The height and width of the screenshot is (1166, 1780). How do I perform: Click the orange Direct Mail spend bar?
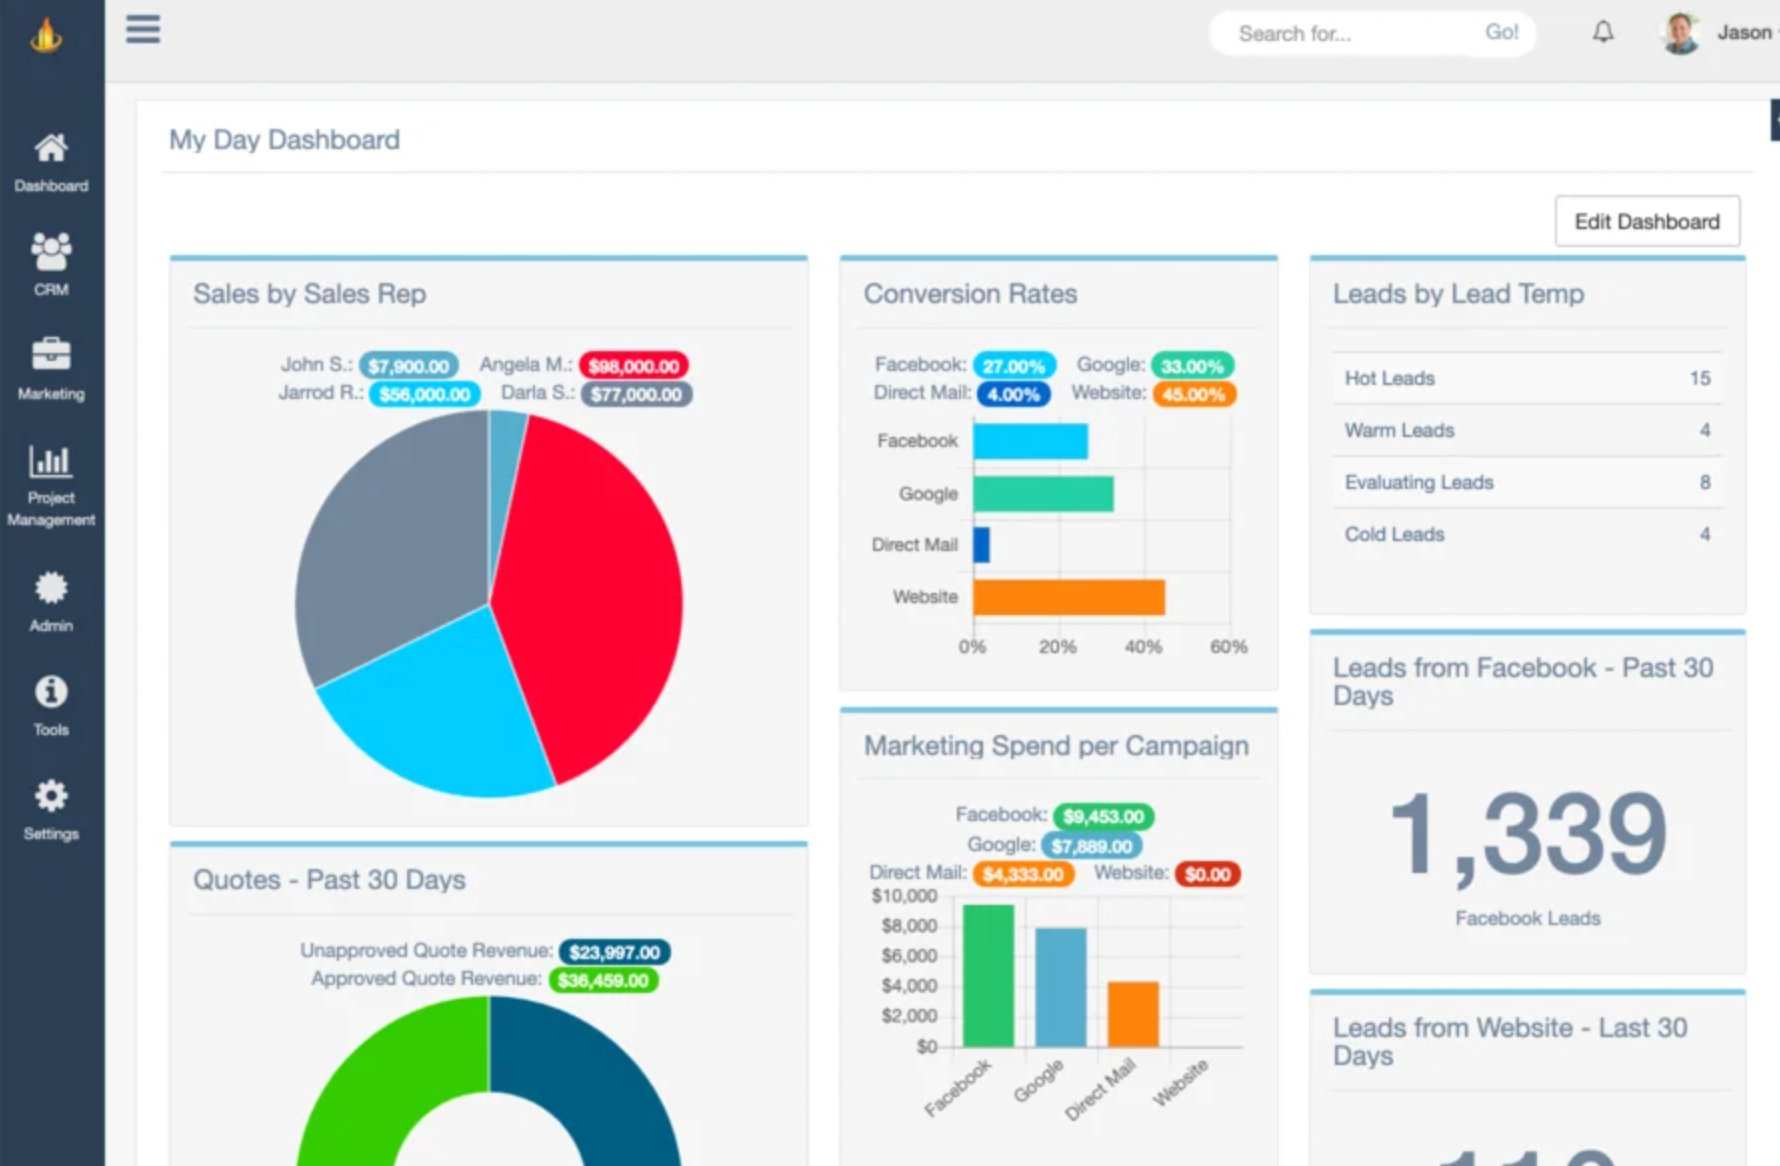[x=1133, y=1014]
